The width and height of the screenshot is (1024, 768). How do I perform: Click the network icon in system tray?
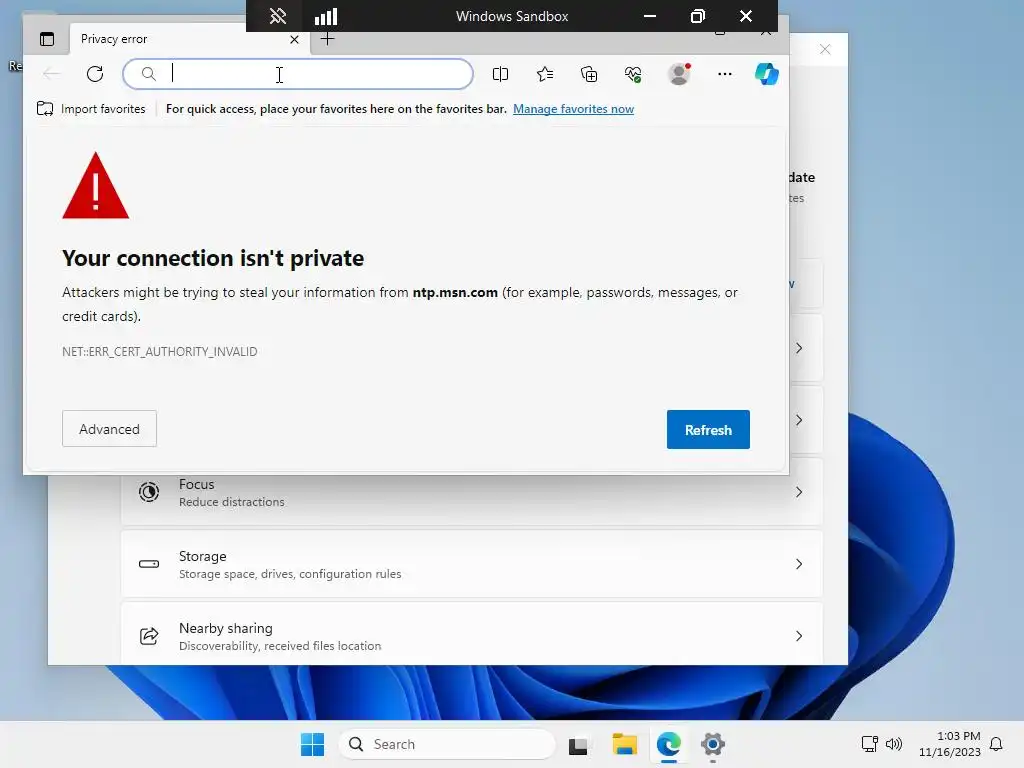click(870, 744)
